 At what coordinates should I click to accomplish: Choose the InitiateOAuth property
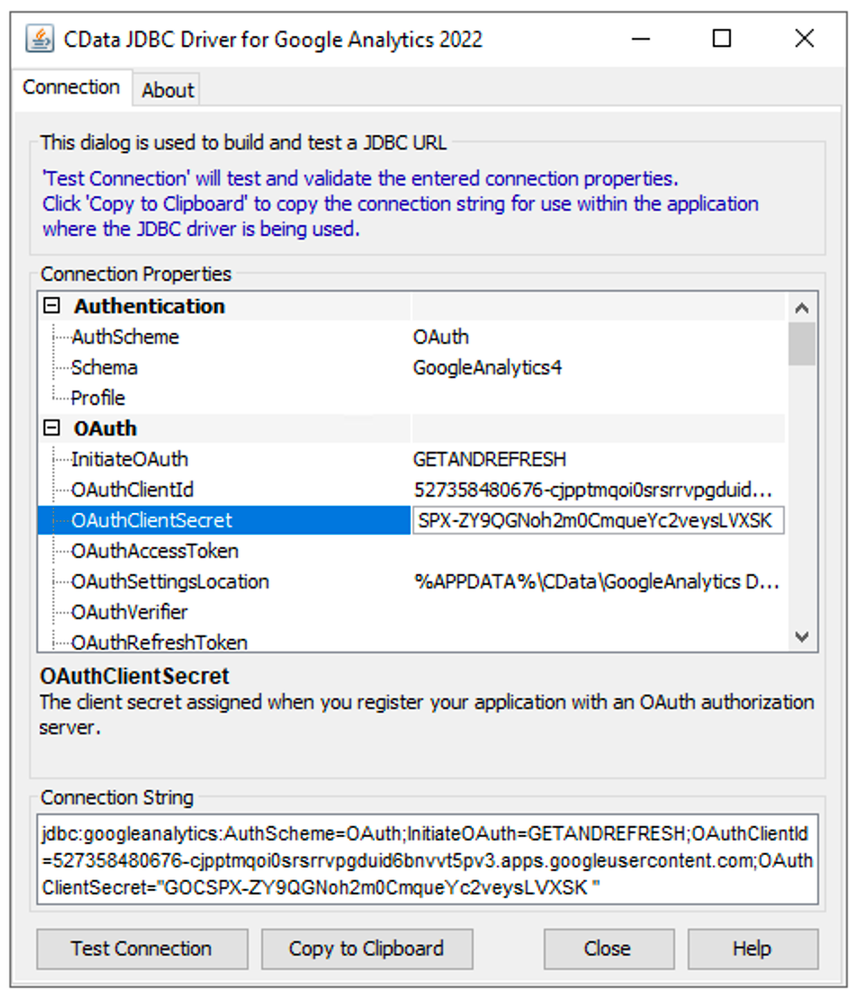[x=129, y=460]
